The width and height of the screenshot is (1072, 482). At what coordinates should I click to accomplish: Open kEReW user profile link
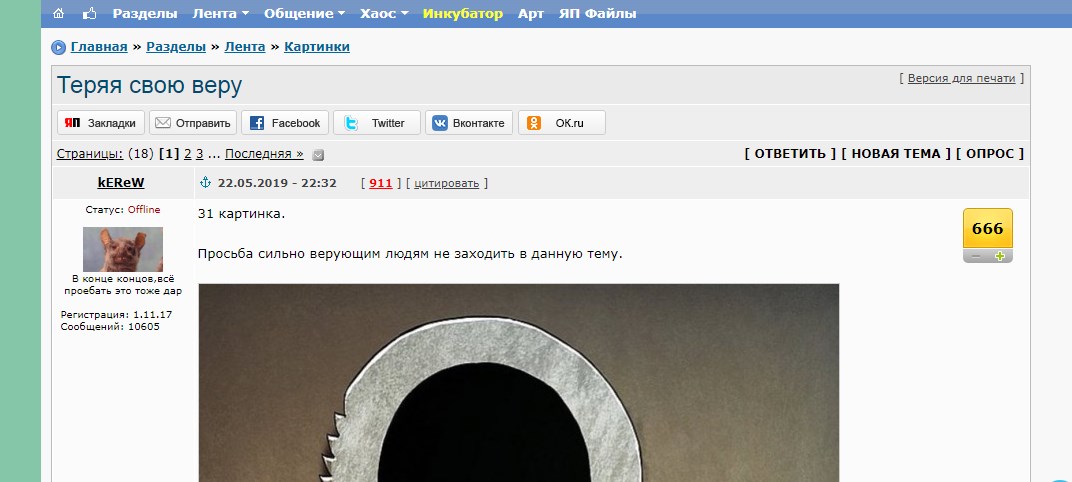pos(121,183)
